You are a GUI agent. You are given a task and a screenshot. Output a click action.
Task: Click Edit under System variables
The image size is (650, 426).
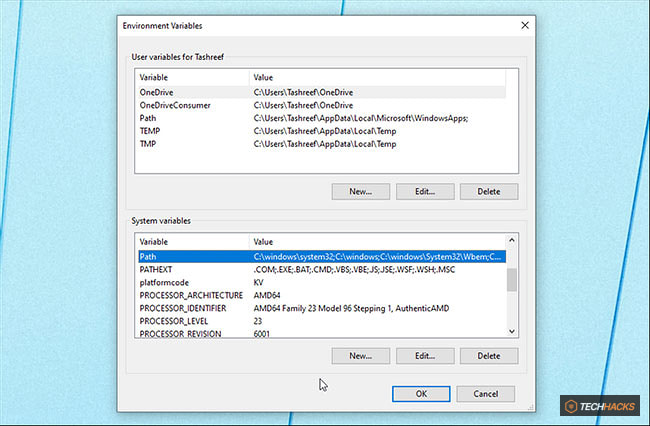425,356
